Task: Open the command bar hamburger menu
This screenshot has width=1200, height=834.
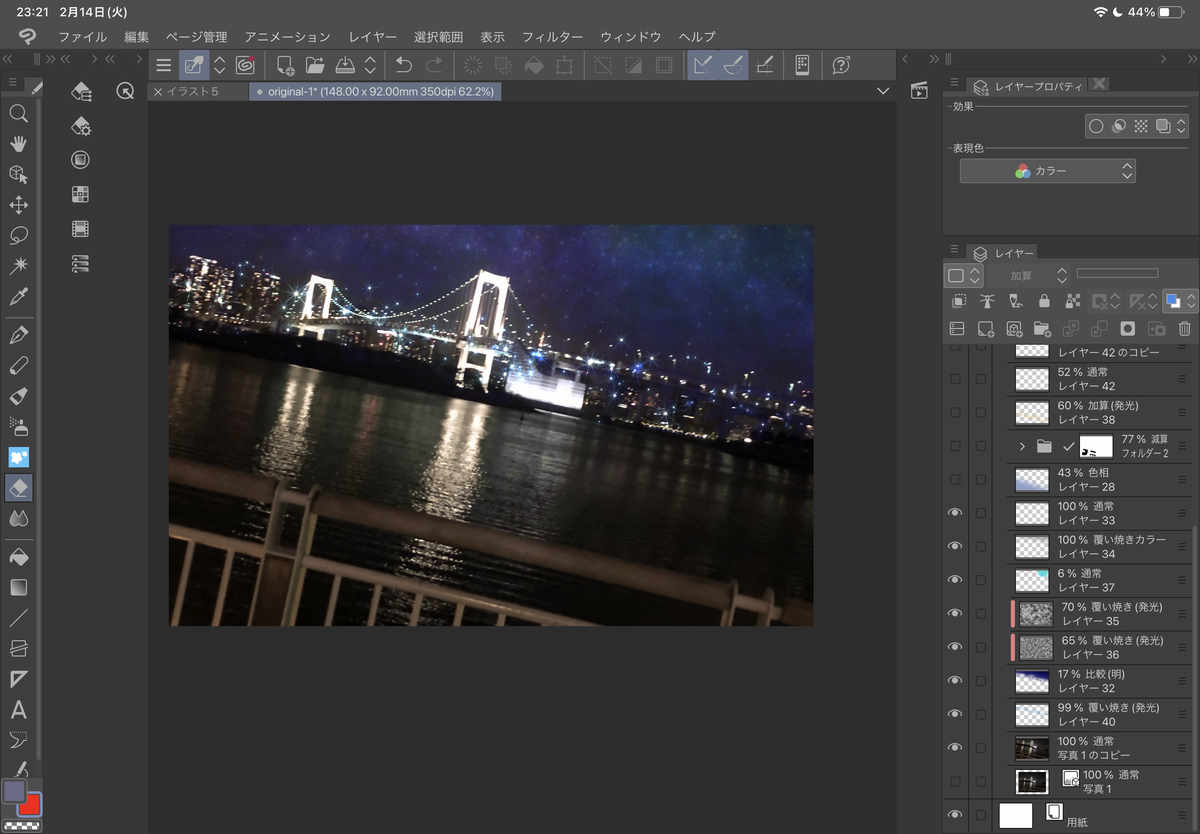Action: [x=163, y=65]
